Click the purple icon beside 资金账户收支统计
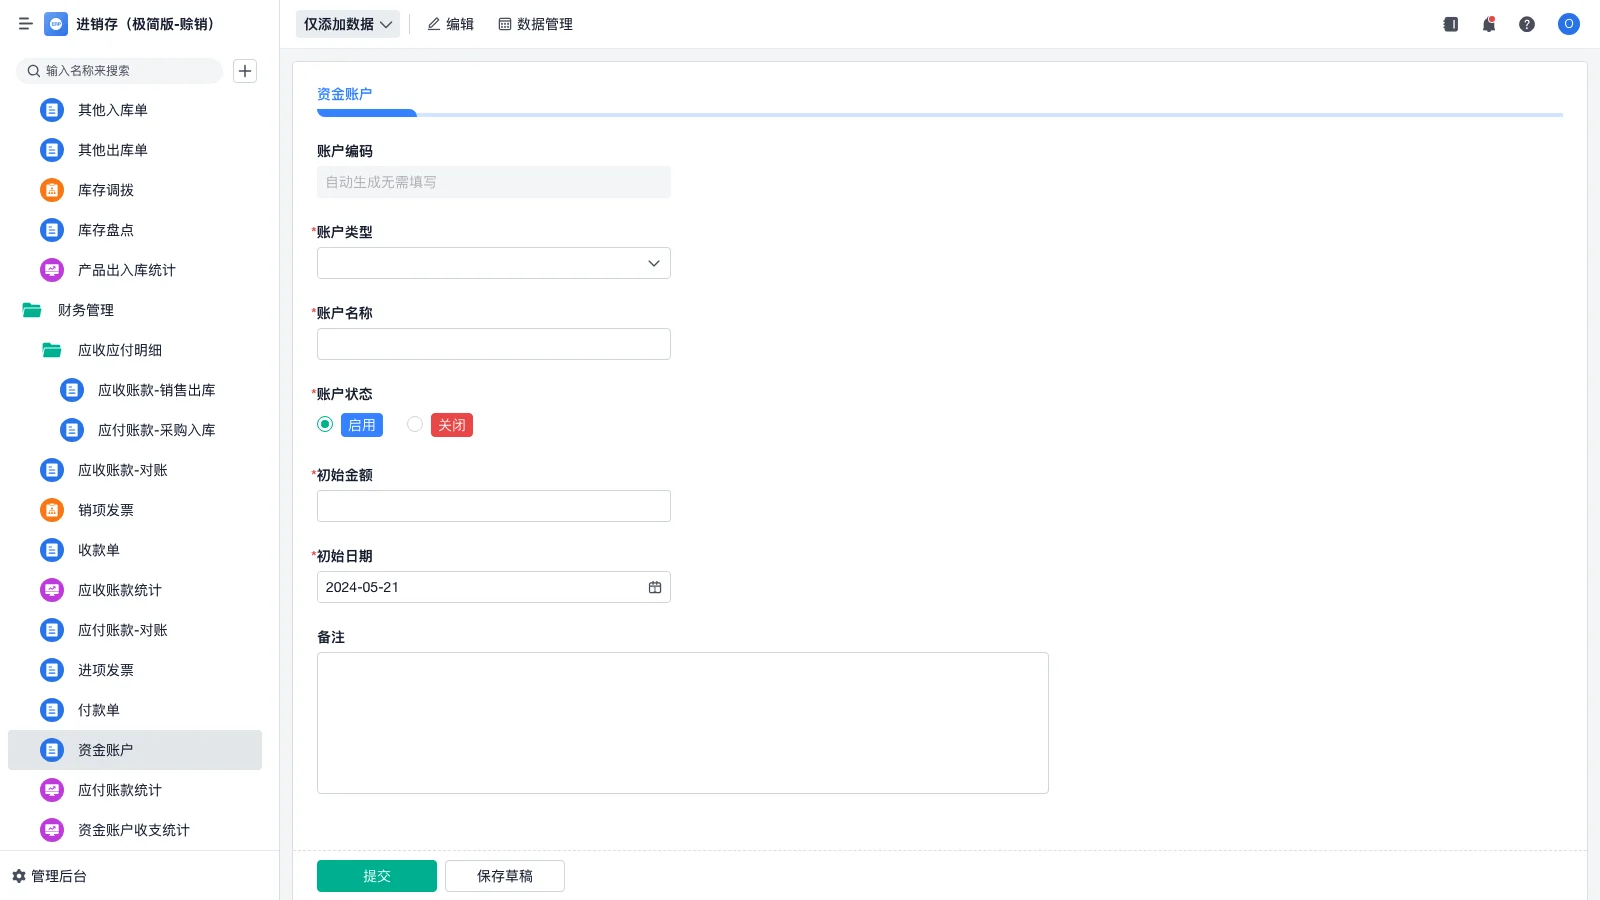 [x=52, y=830]
